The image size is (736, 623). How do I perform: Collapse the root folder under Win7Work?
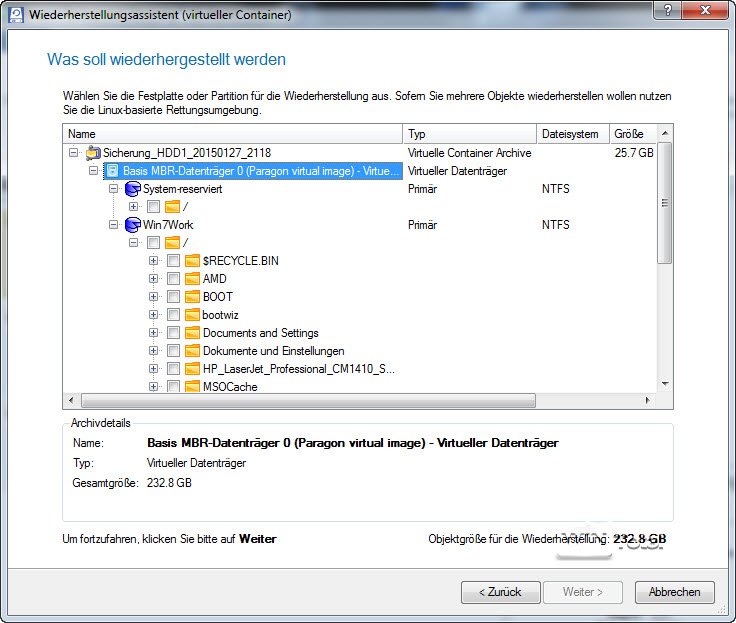pos(133,243)
